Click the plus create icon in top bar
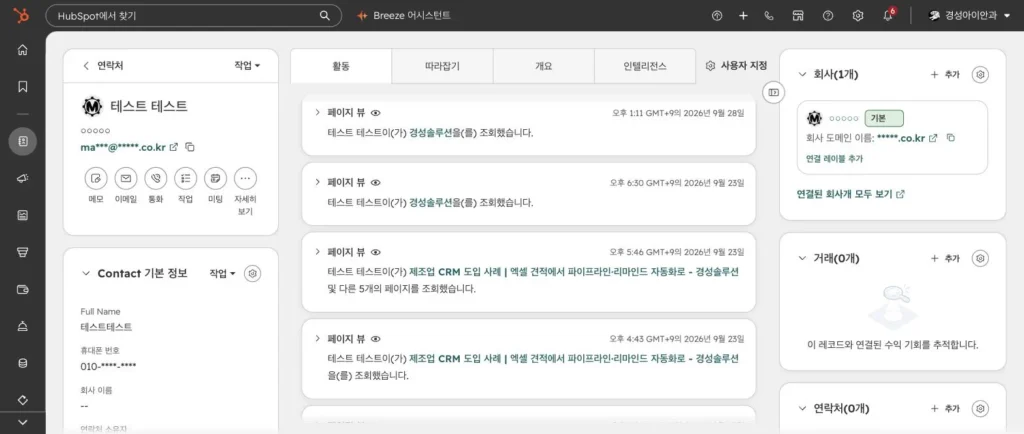 click(x=743, y=16)
